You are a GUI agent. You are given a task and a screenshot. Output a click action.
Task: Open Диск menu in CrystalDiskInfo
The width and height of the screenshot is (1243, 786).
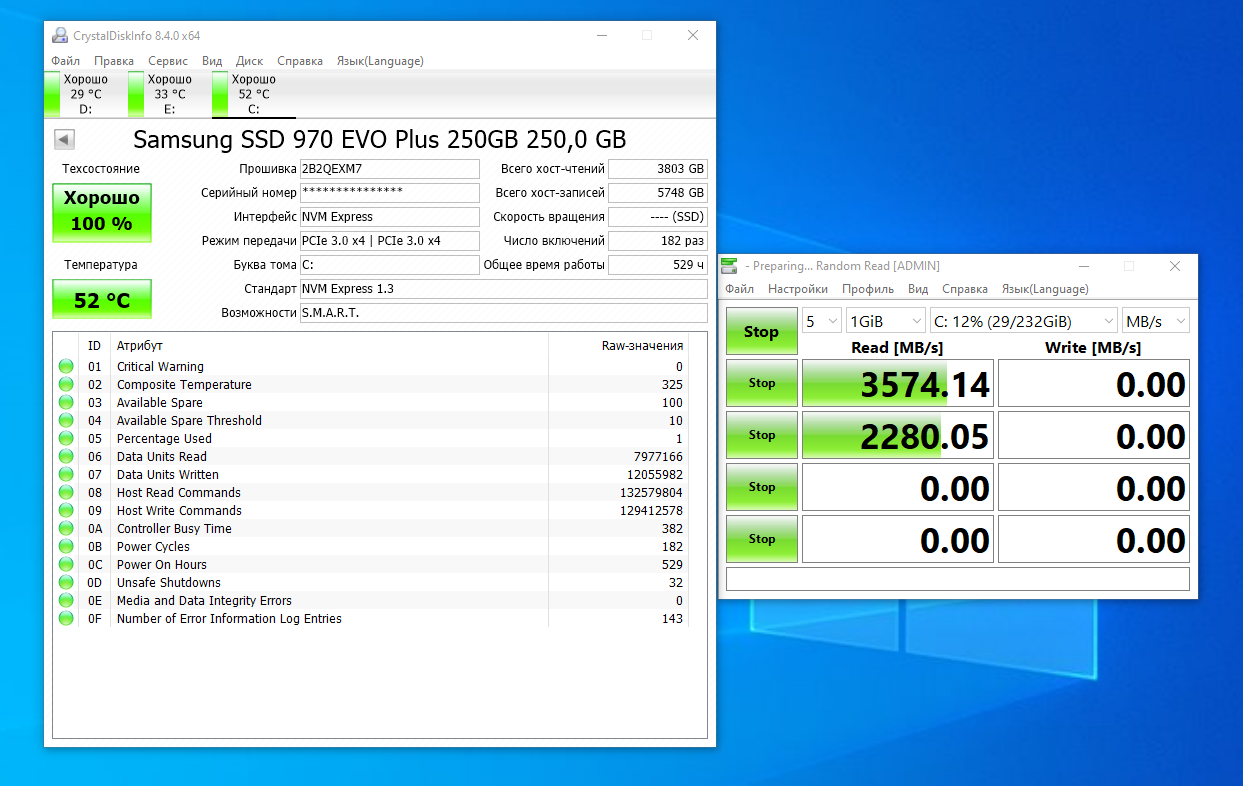[x=250, y=61]
